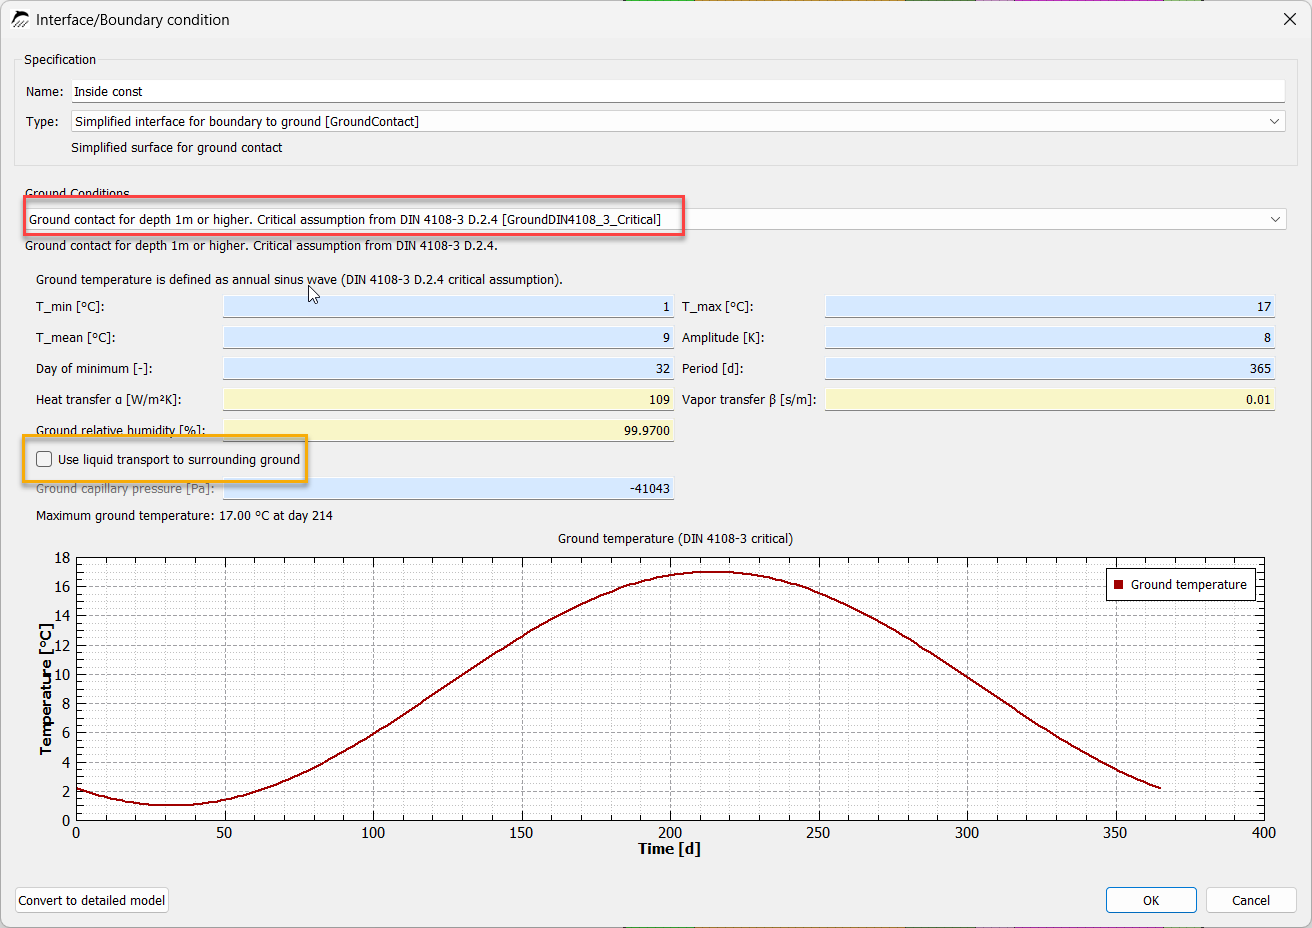Image resolution: width=1312 pixels, height=928 pixels.
Task: Enable Use liquid transport to surrounding ground
Action: pyautogui.click(x=44, y=459)
